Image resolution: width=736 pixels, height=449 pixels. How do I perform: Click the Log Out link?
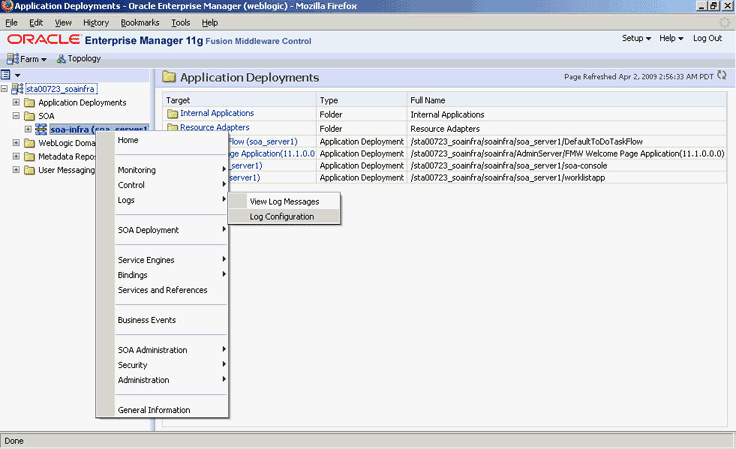[707, 38]
